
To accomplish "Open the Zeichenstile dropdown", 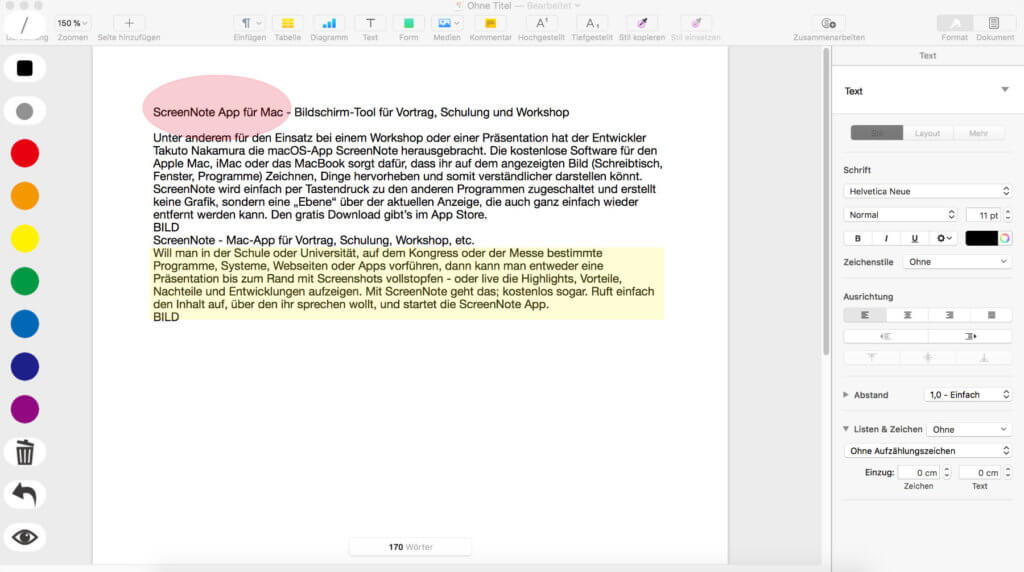I will click(957, 262).
